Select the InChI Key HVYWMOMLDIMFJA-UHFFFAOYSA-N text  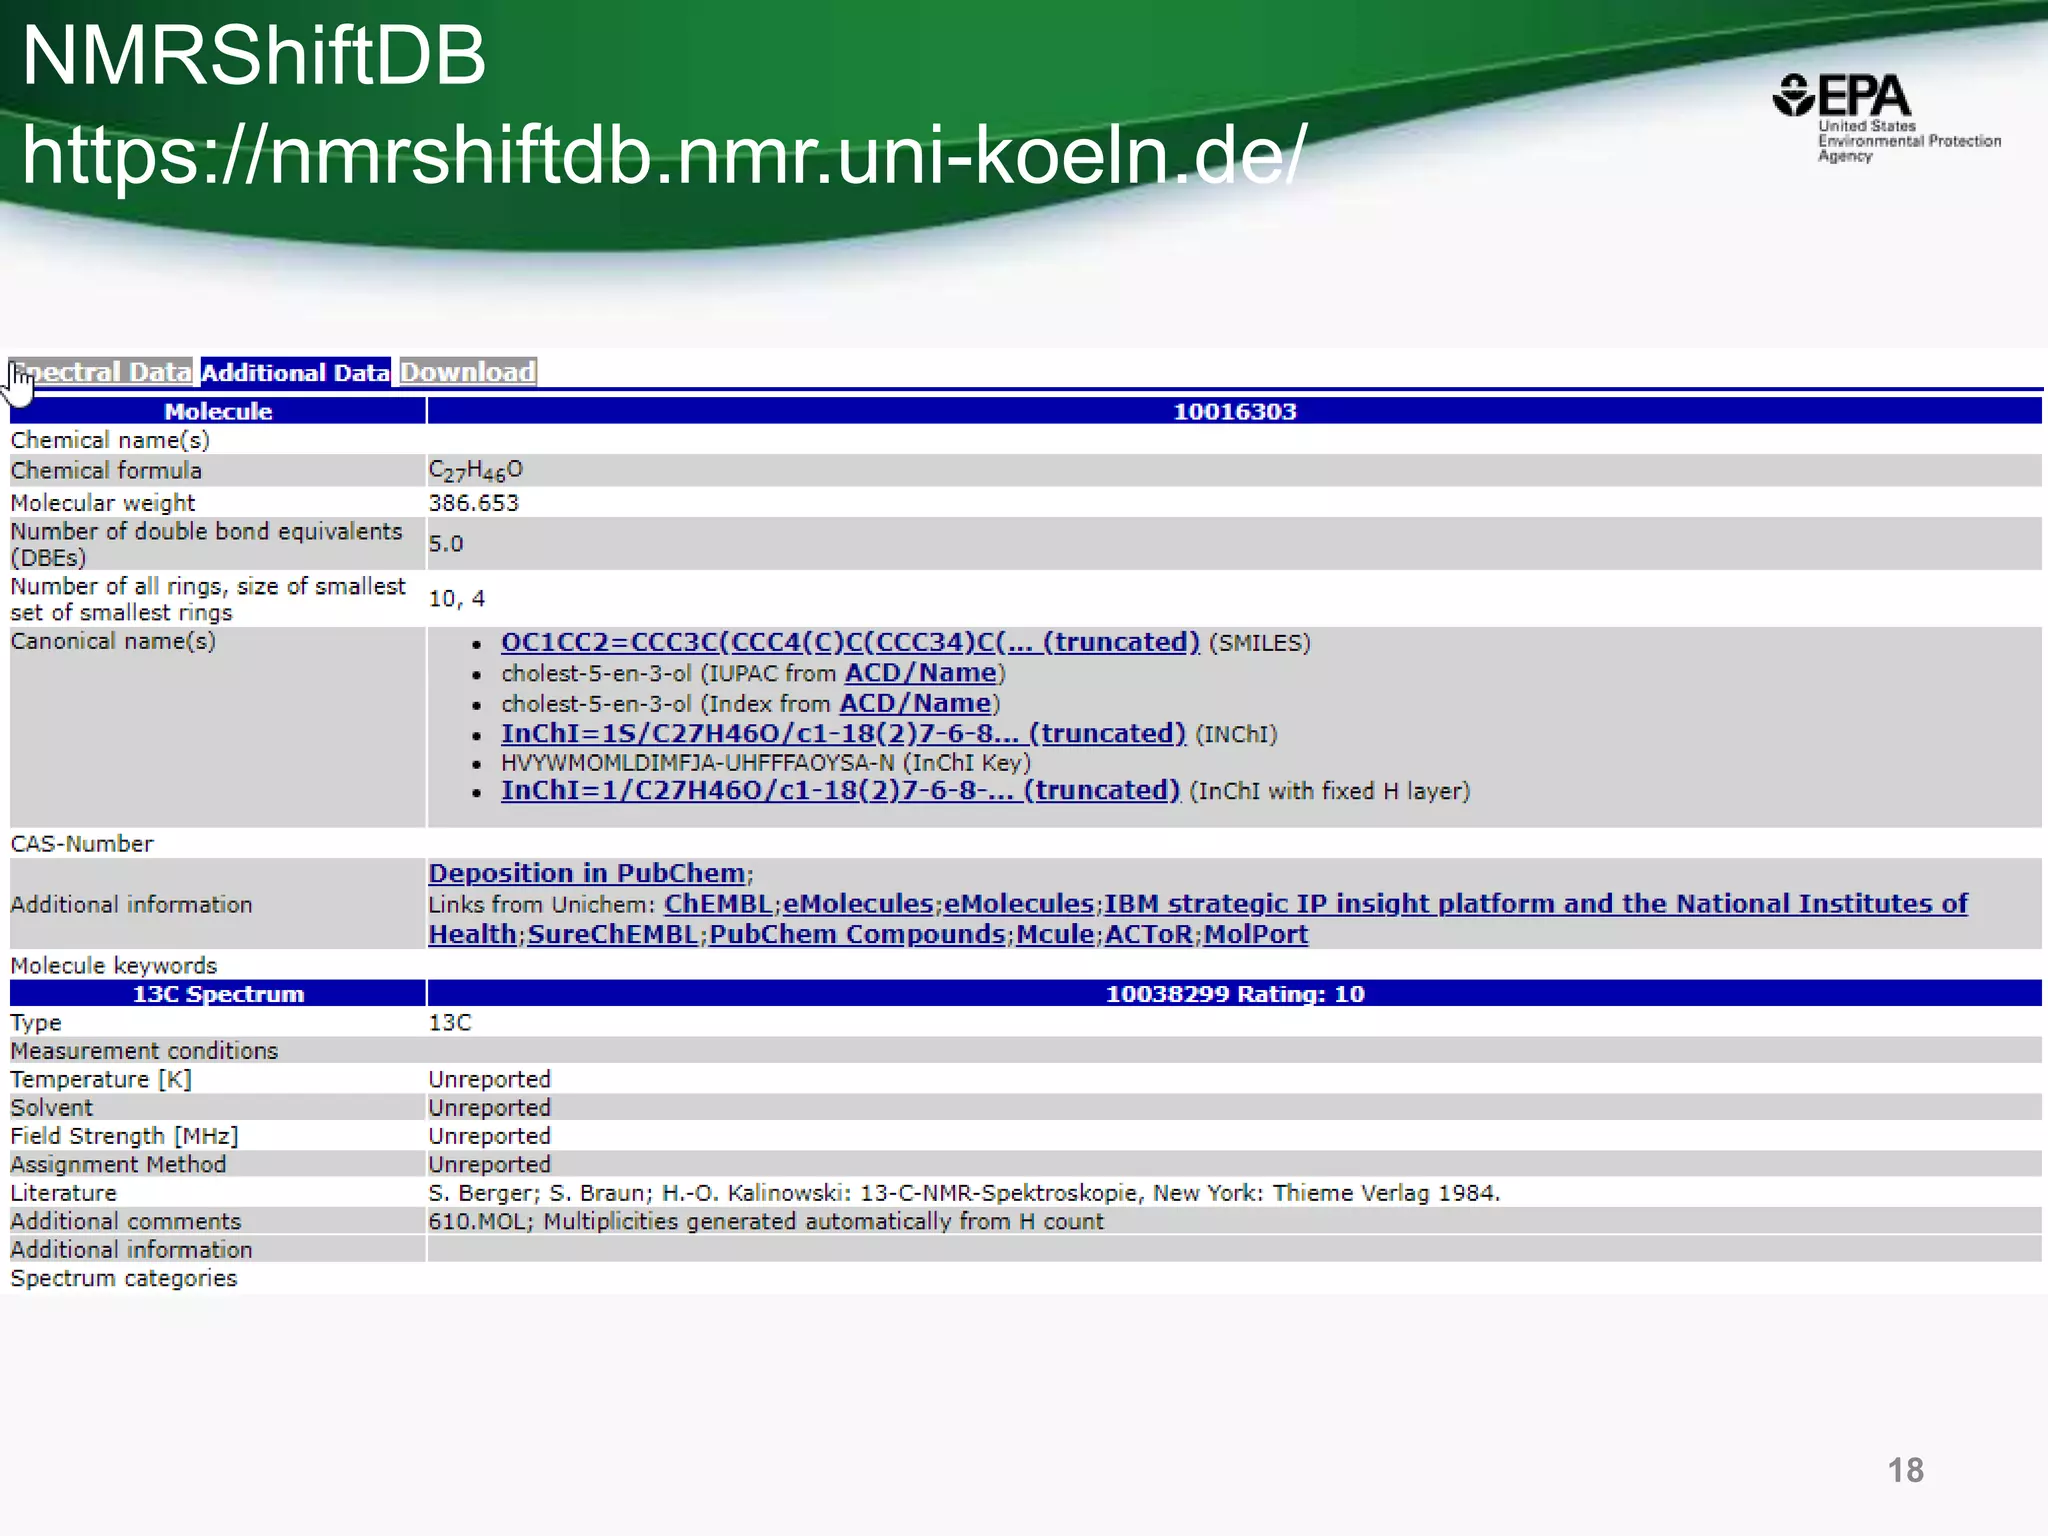(x=697, y=762)
